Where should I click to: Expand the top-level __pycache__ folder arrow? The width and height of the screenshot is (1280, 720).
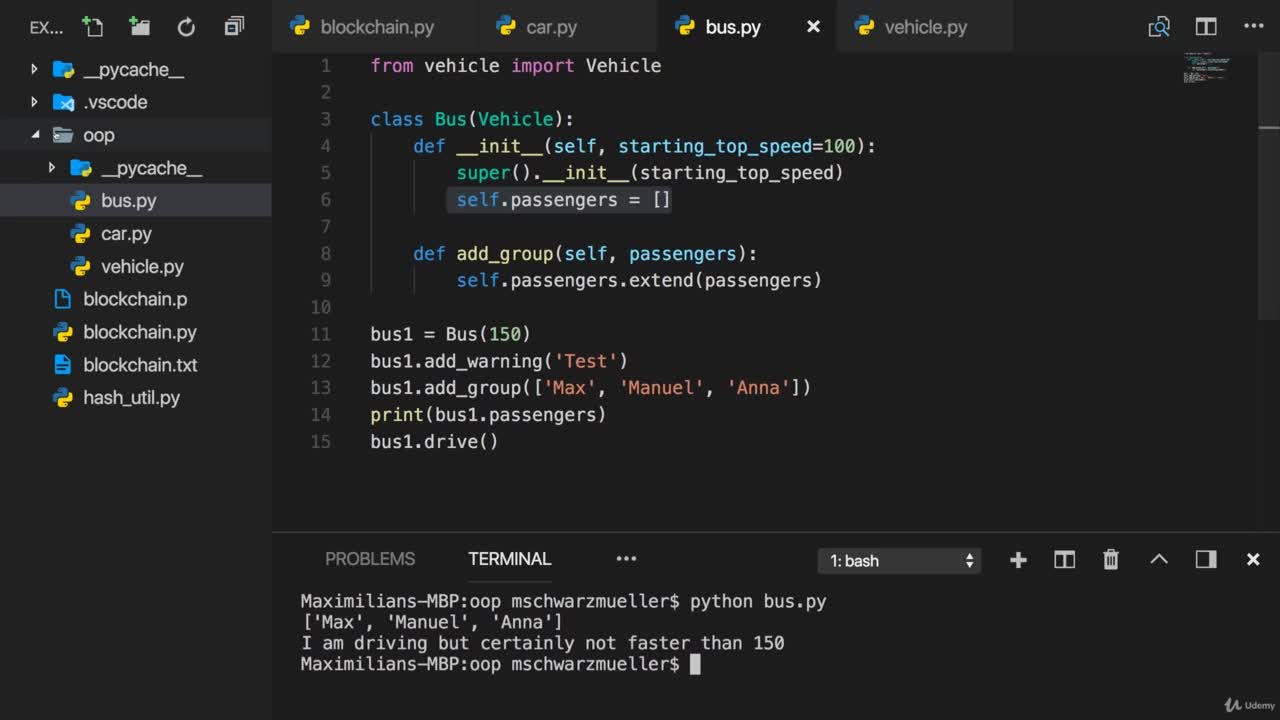point(34,69)
